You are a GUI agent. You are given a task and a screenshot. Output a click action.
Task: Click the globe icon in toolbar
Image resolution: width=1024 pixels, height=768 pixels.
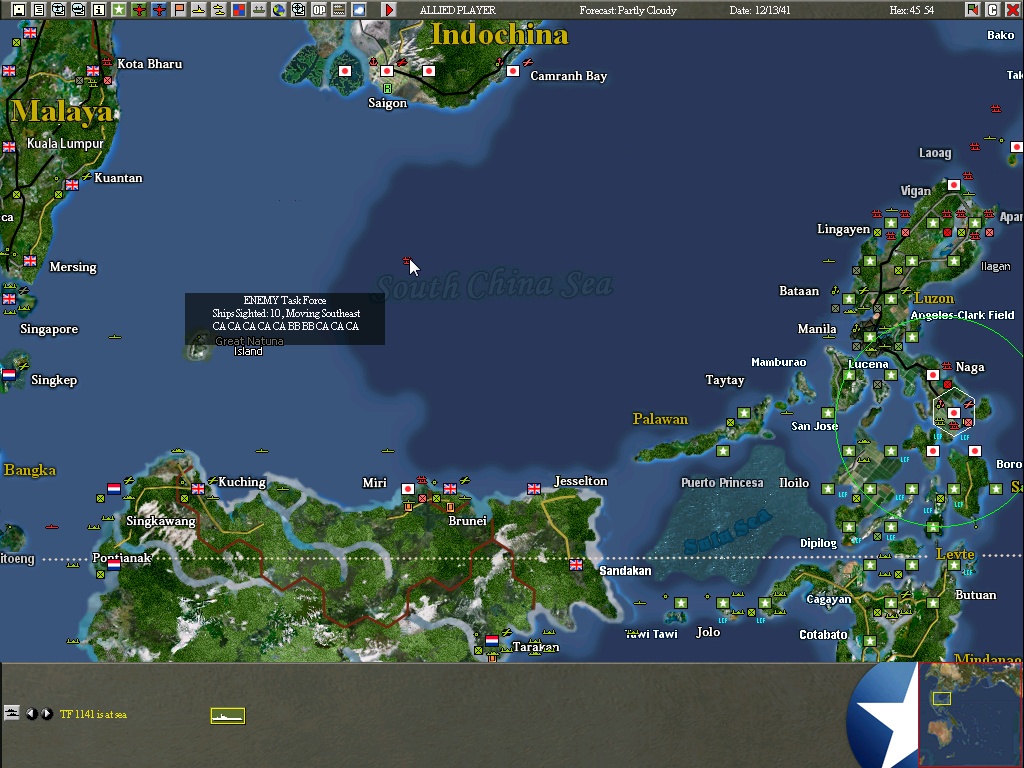click(x=279, y=10)
